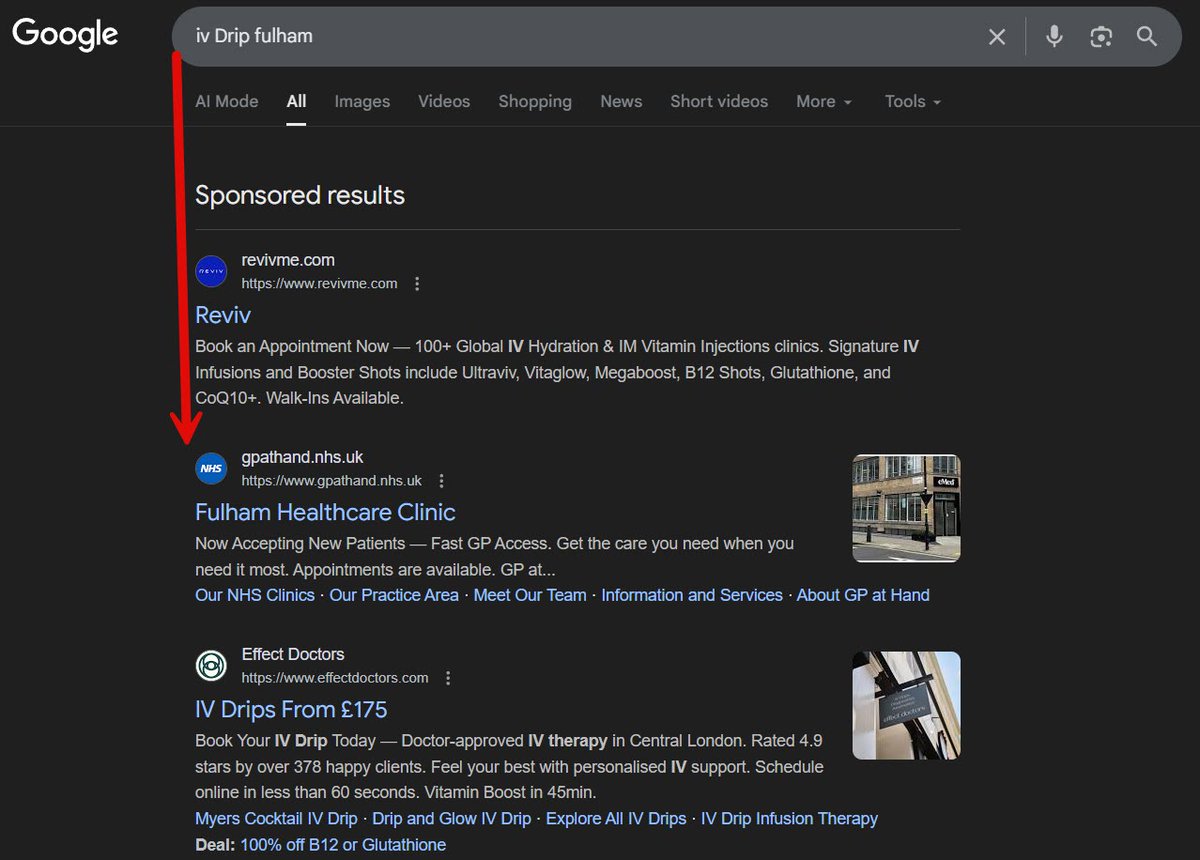The height and width of the screenshot is (860, 1200).
Task: Open the Shopping tab
Action: tap(535, 101)
